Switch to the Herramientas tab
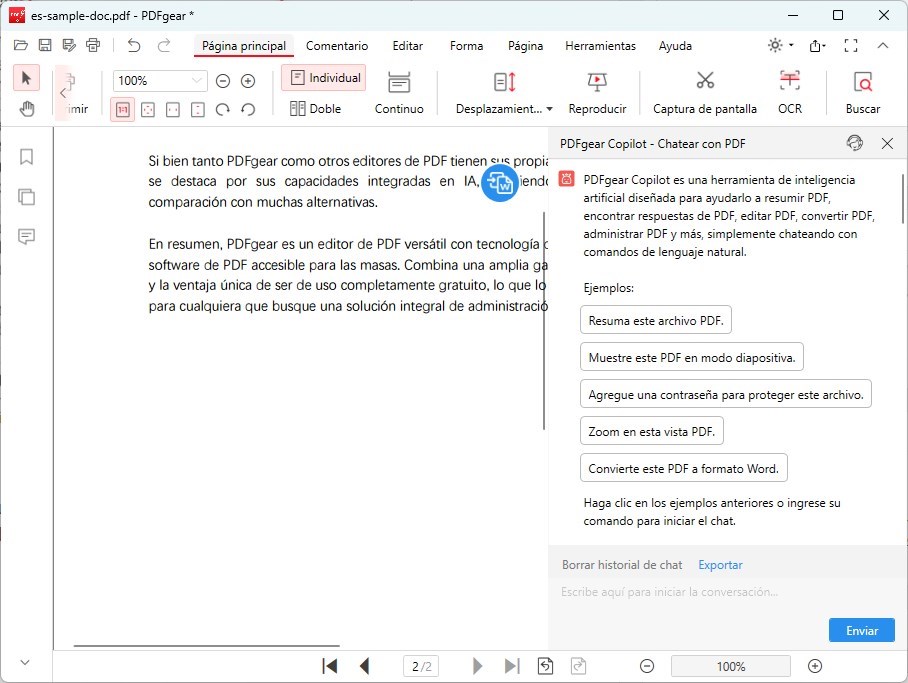This screenshot has height=683, width=908. click(x=601, y=46)
